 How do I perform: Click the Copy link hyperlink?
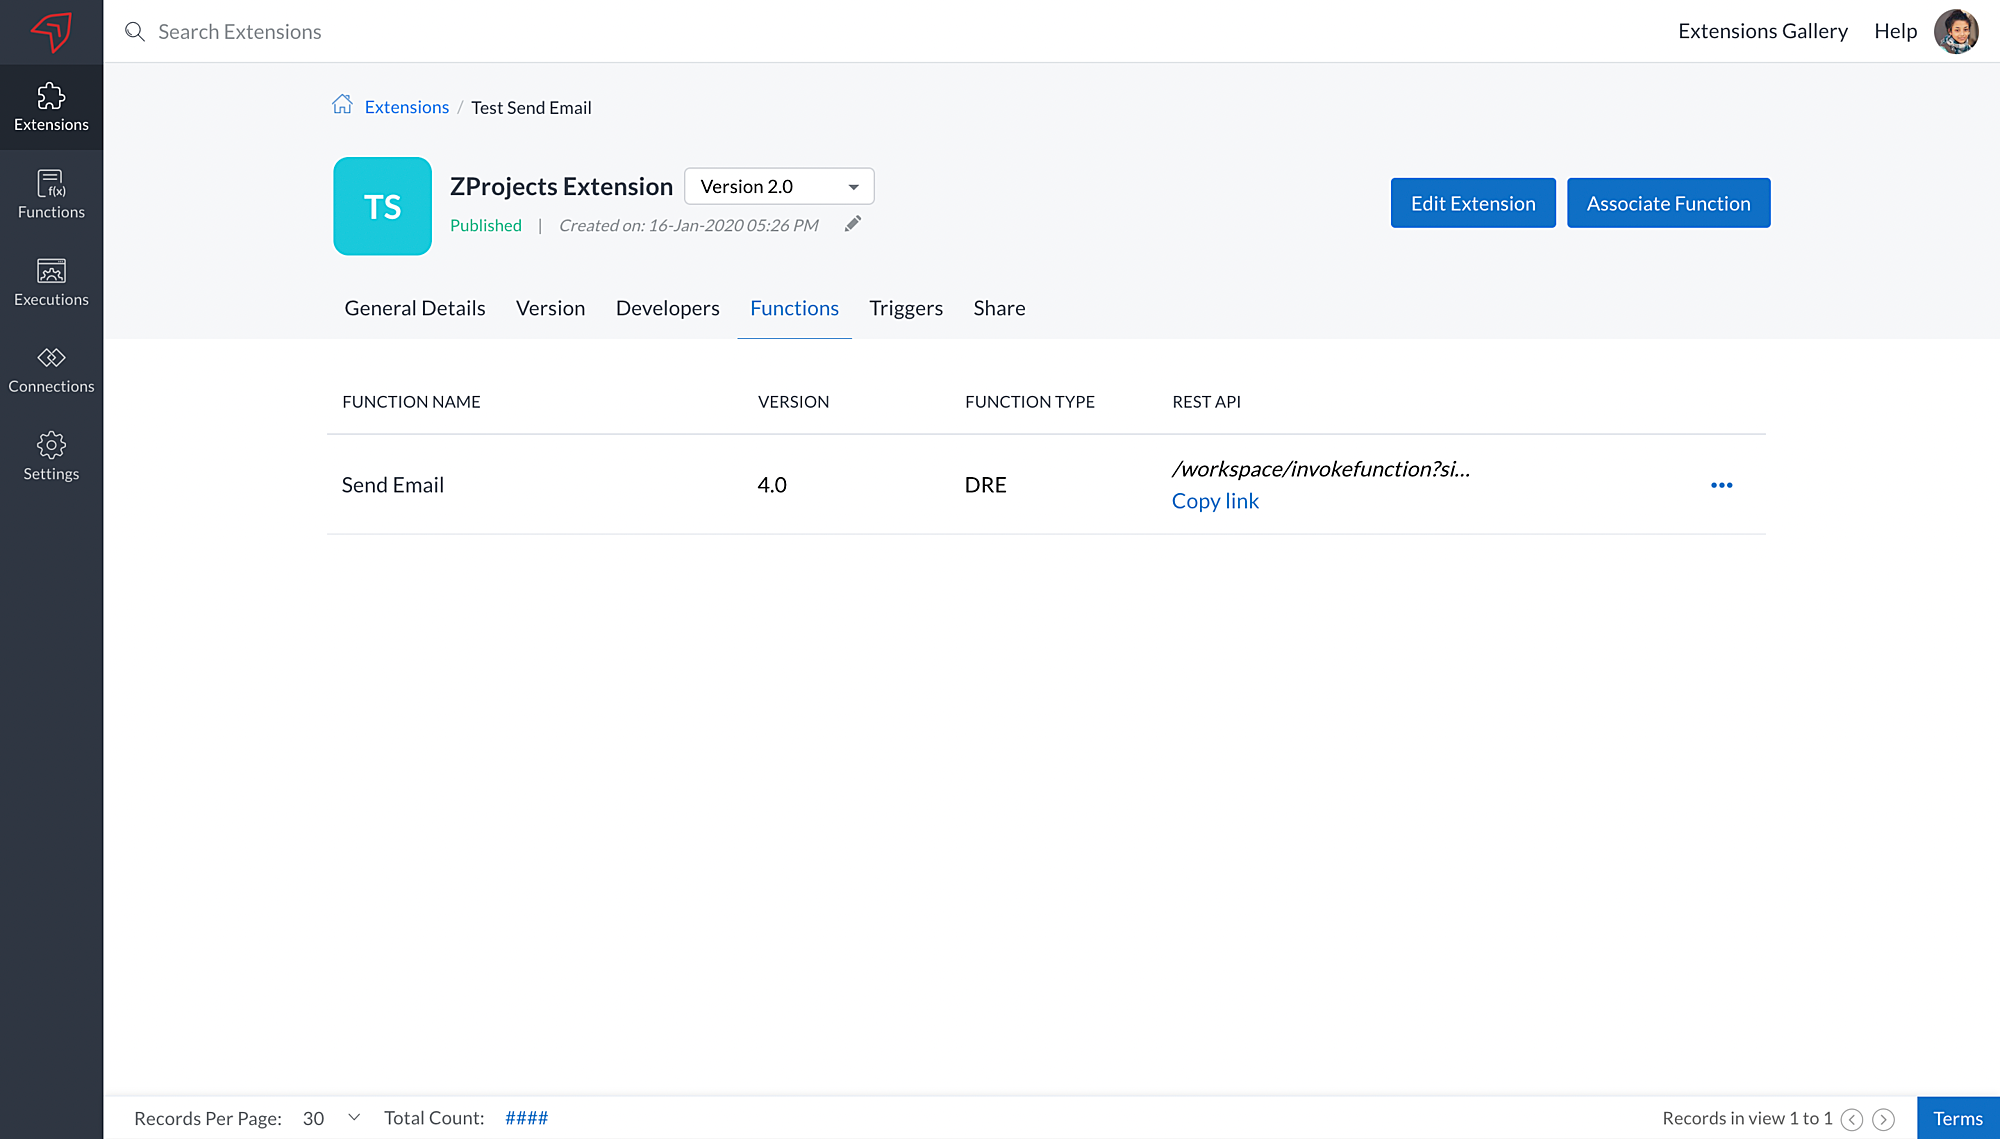(1215, 501)
